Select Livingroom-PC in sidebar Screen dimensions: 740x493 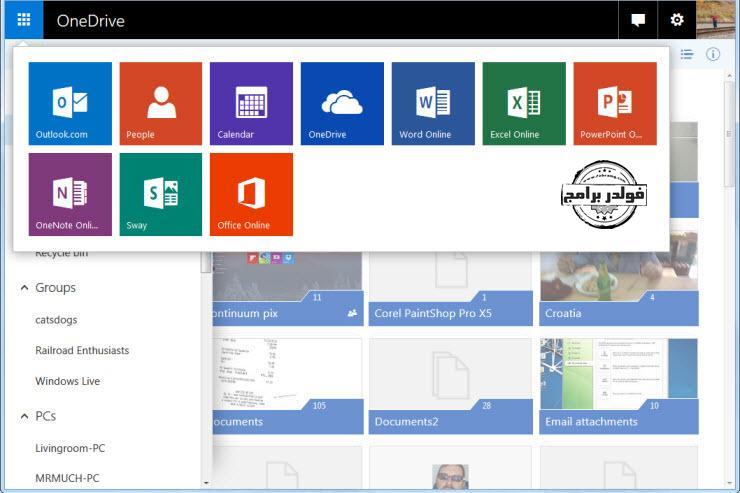coord(70,448)
